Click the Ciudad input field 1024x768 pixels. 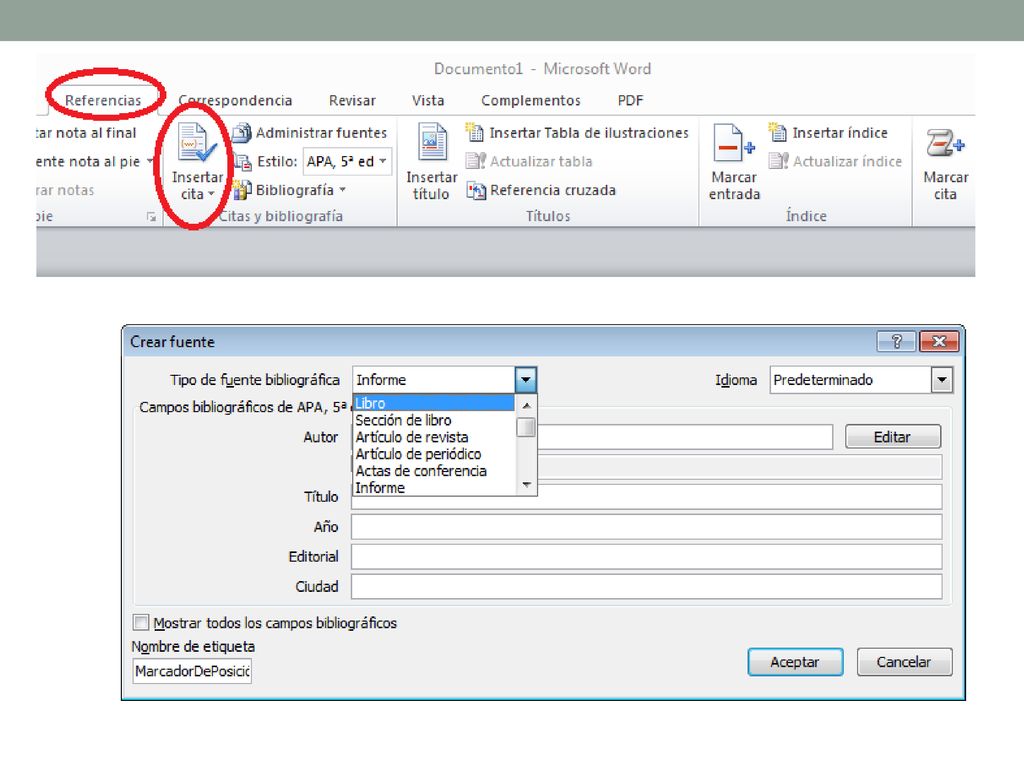[x=647, y=586]
